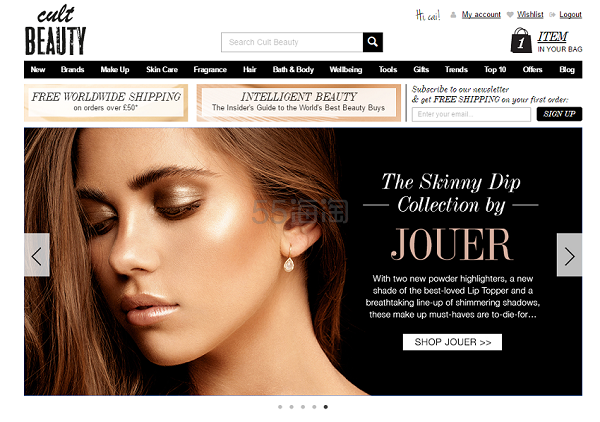Click the Free Worldwide Shipping banner
This screenshot has height=422, width=600.
click(x=106, y=103)
